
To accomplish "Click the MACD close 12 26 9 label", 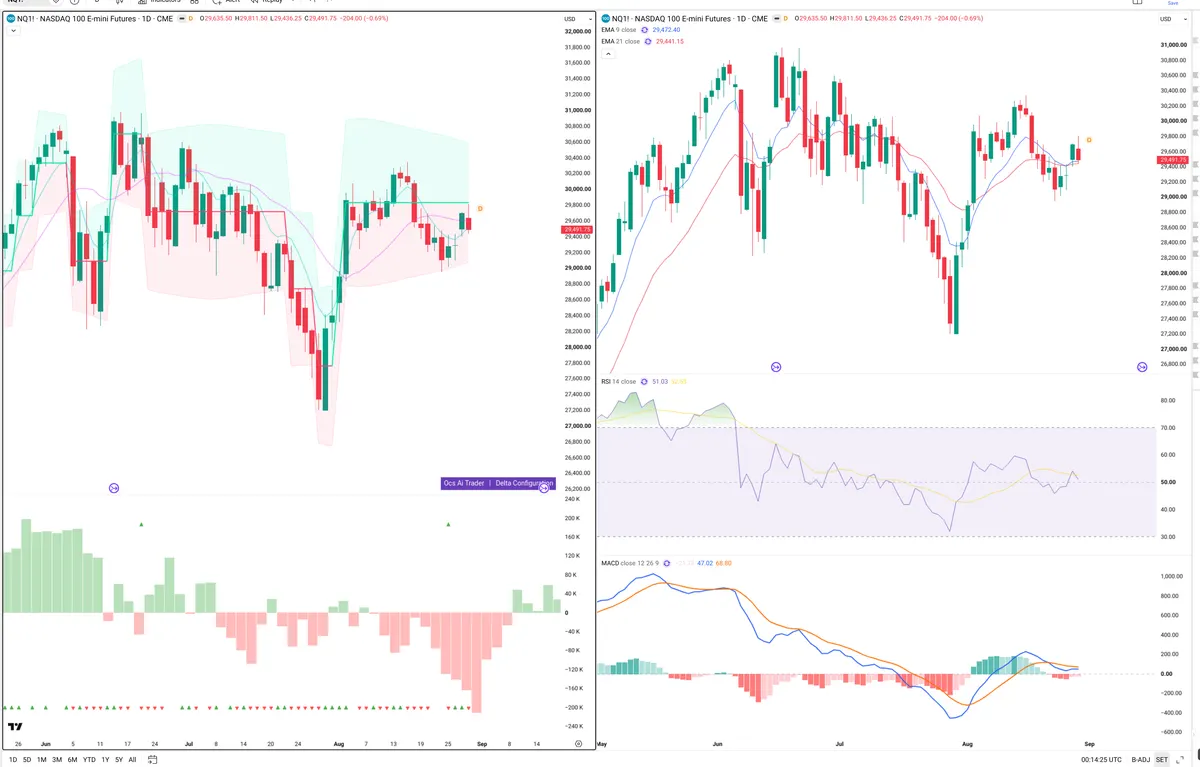I will click(630, 563).
